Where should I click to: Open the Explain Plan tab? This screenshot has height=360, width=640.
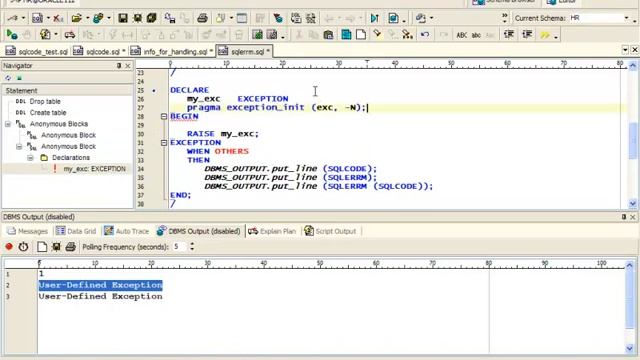click(272, 231)
